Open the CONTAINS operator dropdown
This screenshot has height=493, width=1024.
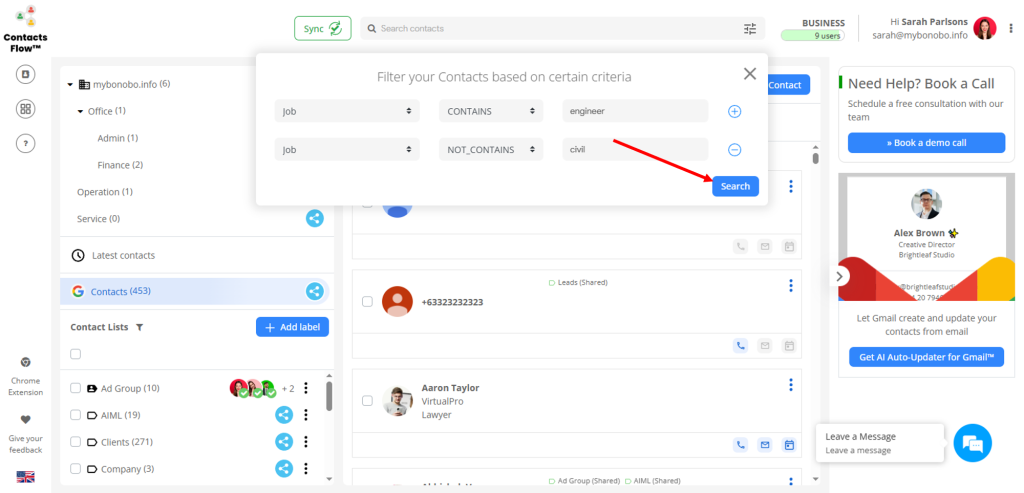pyautogui.click(x=490, y=111)
